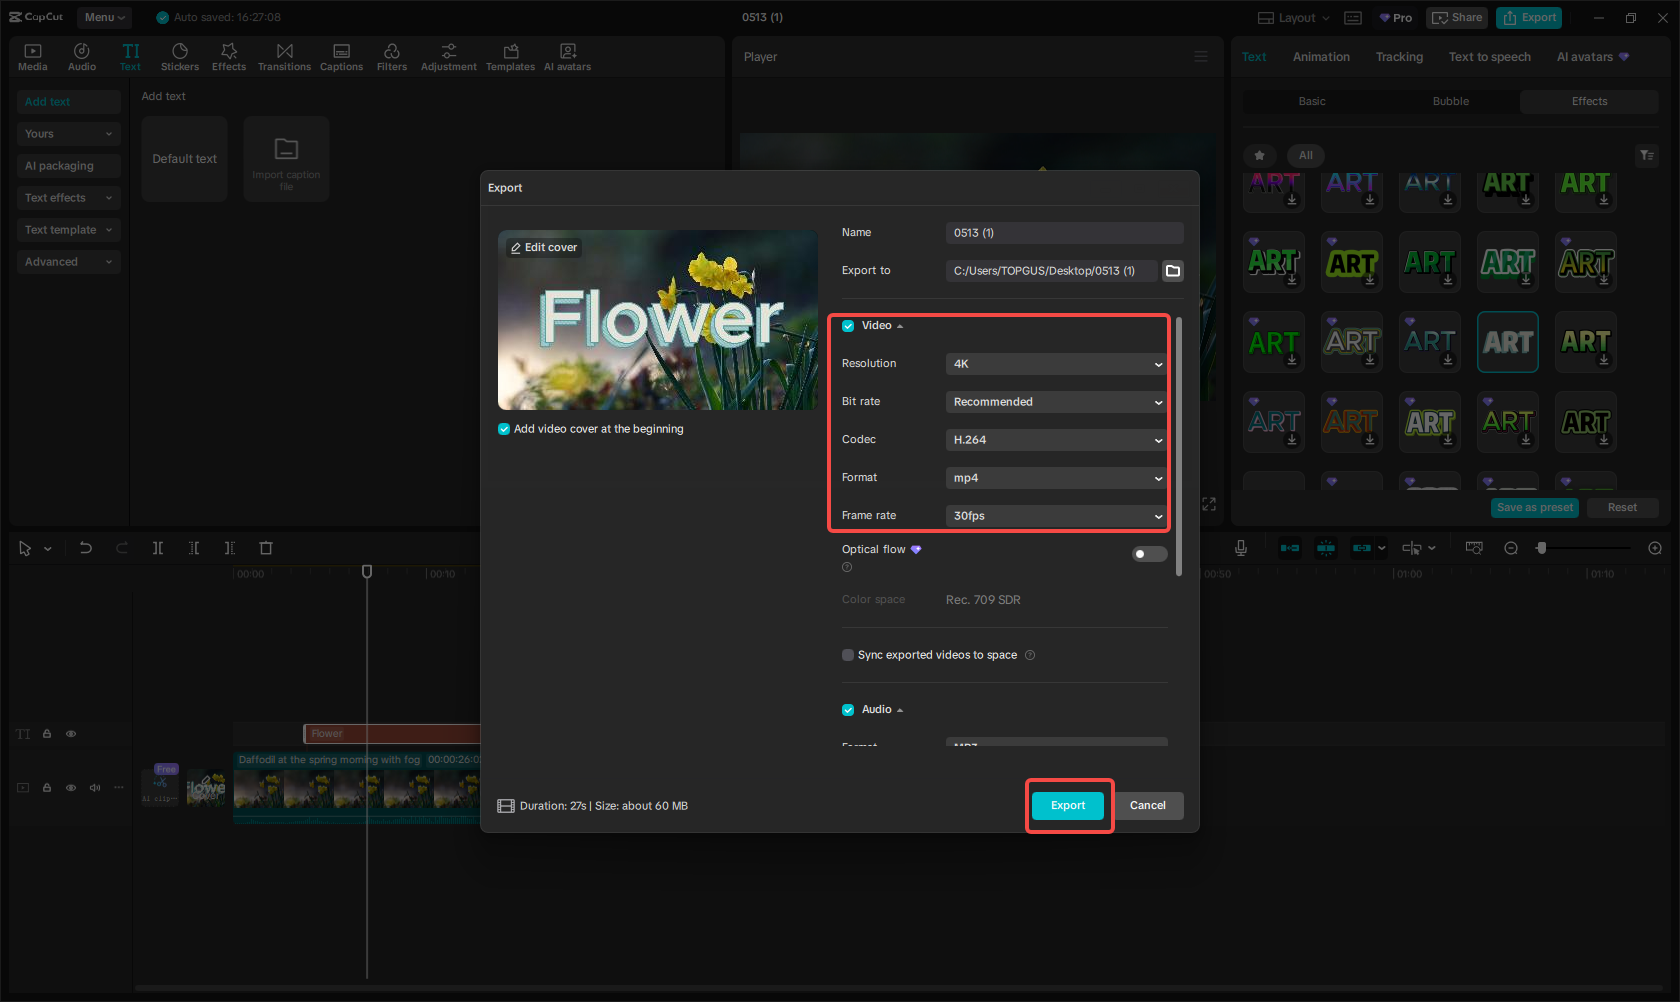1680x1002 pixels.
Task: Click the Player panel menu icon
Action: coord(1201,57)
